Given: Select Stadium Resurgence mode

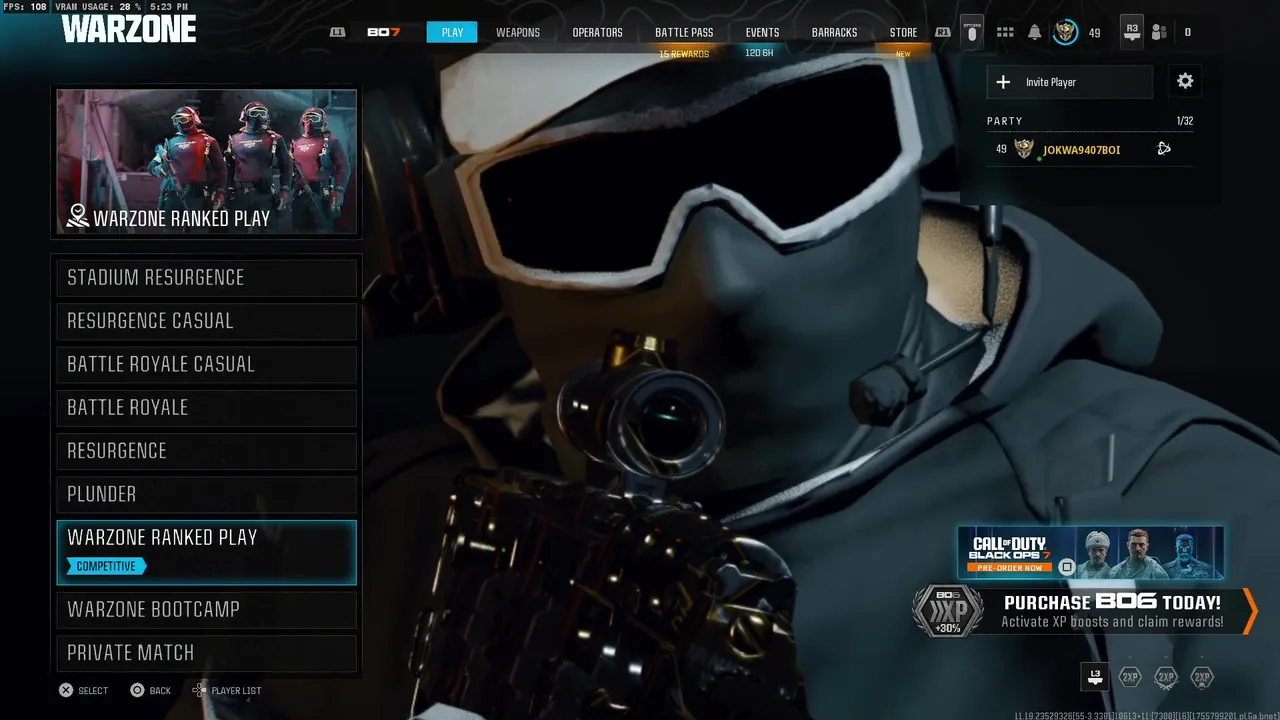Looking at the screenshot, I should pos(206,277).
